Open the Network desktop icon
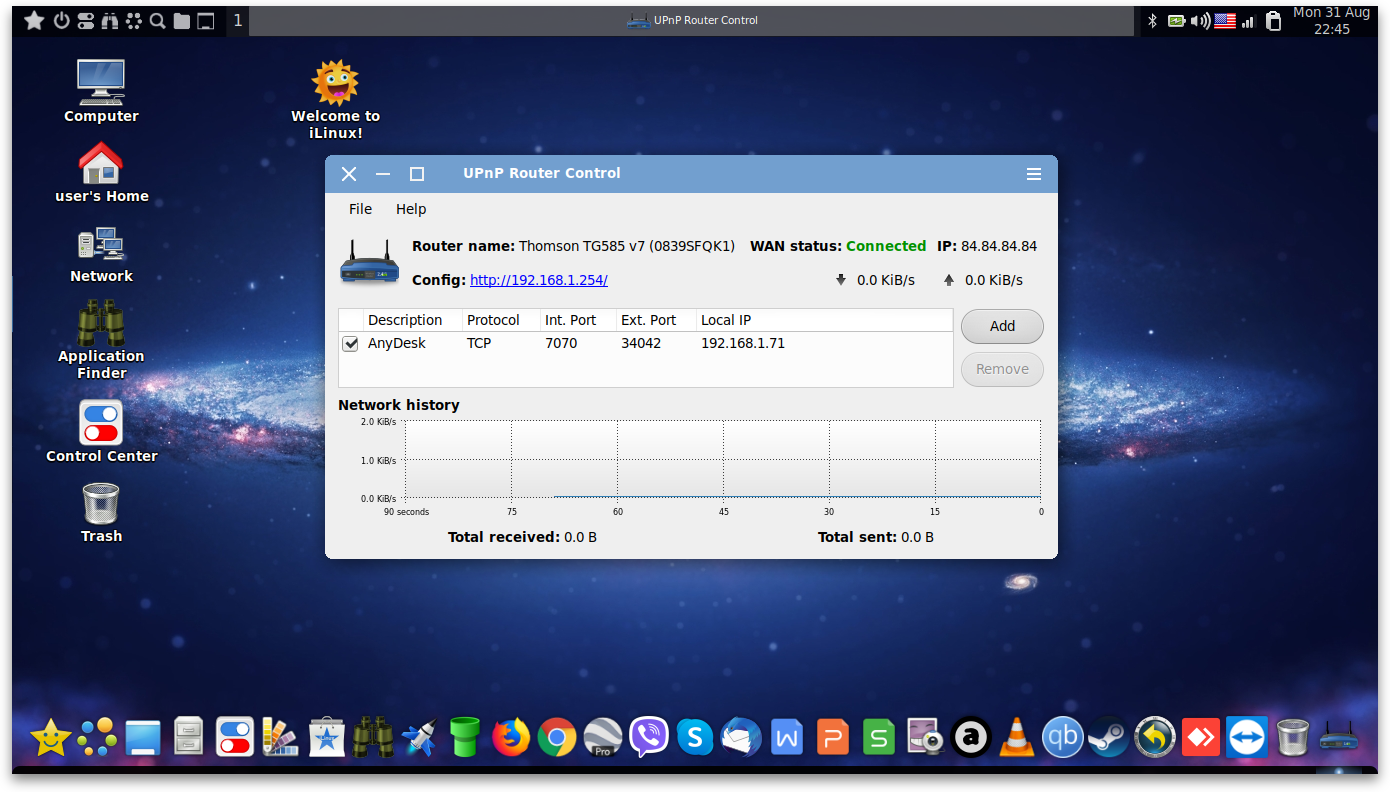 coord(101,254)
